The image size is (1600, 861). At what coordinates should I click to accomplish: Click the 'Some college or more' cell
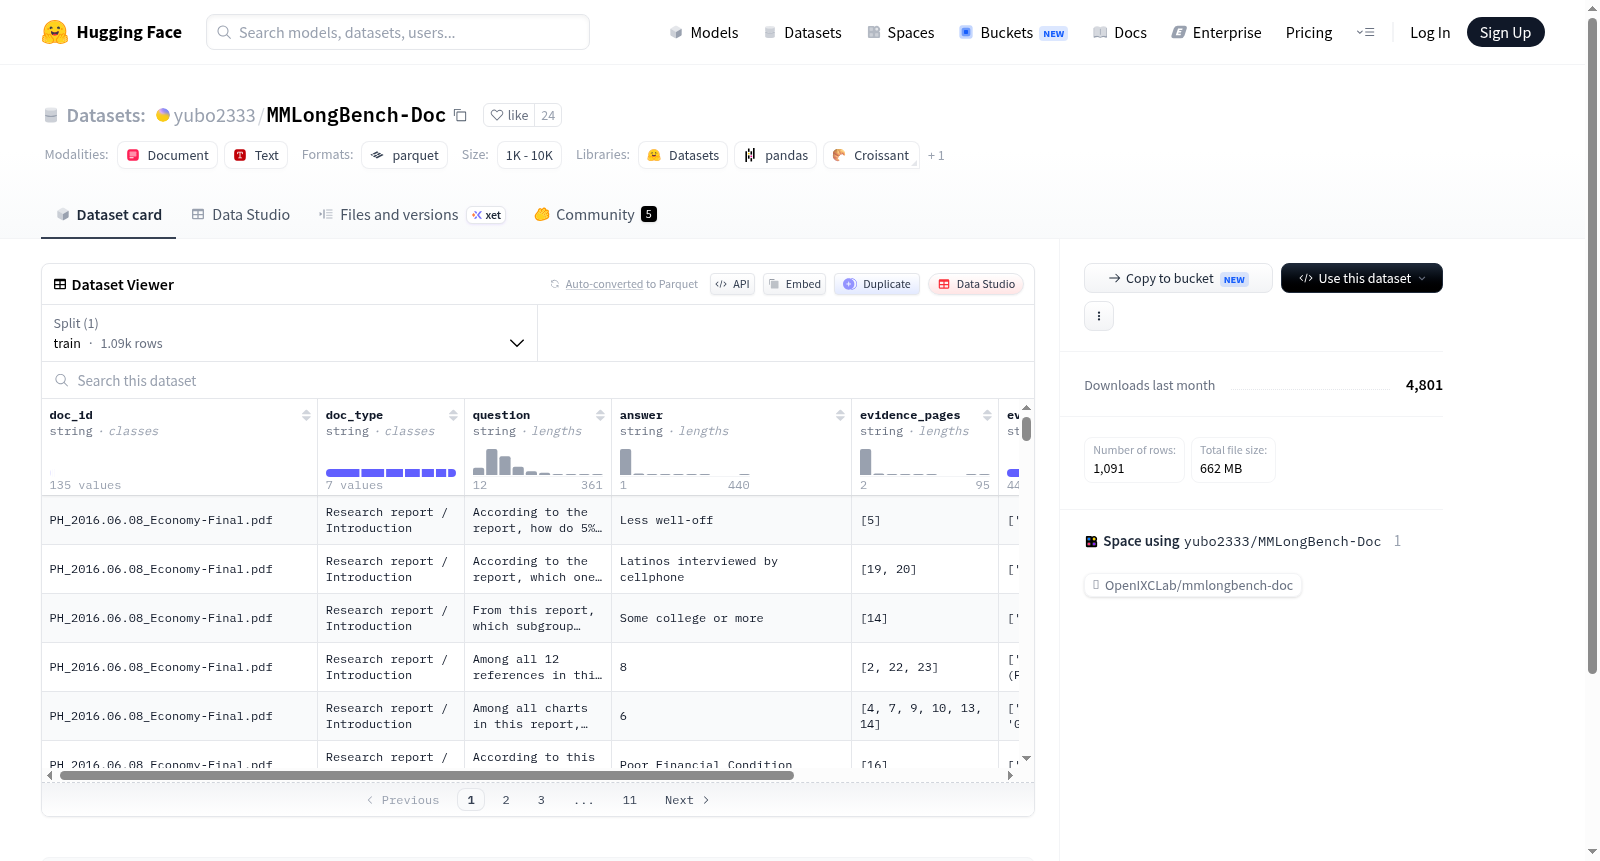point(731,618)
